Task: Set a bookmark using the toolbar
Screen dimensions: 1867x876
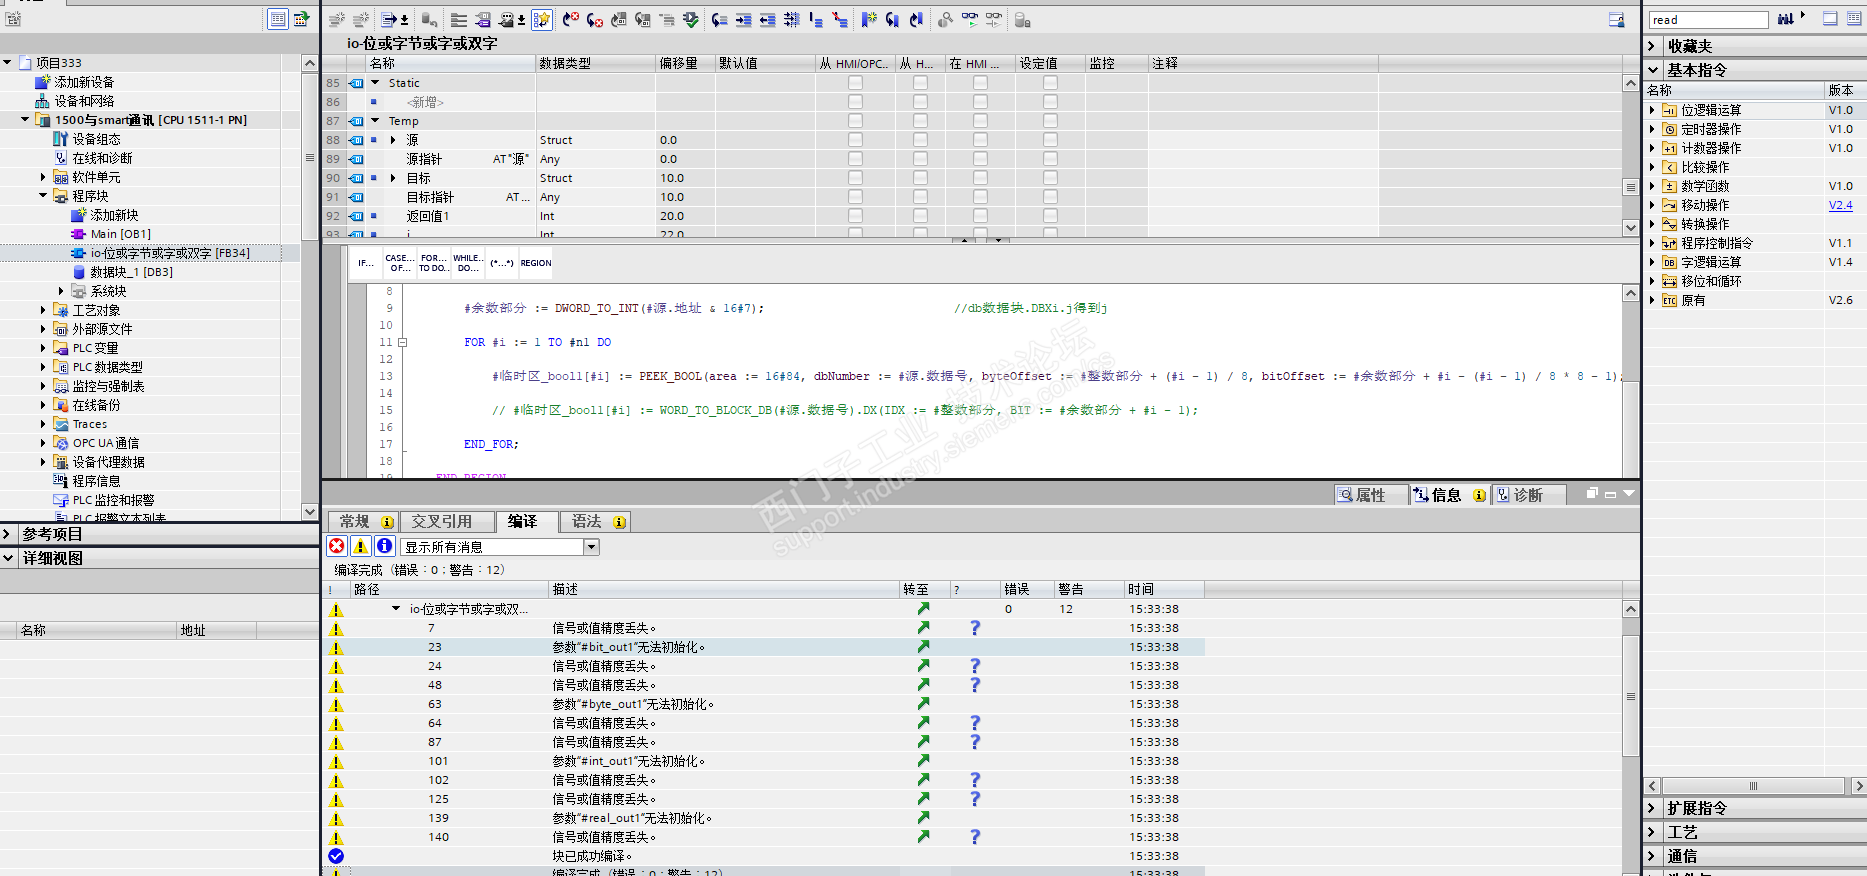Action: click(869, 20)
